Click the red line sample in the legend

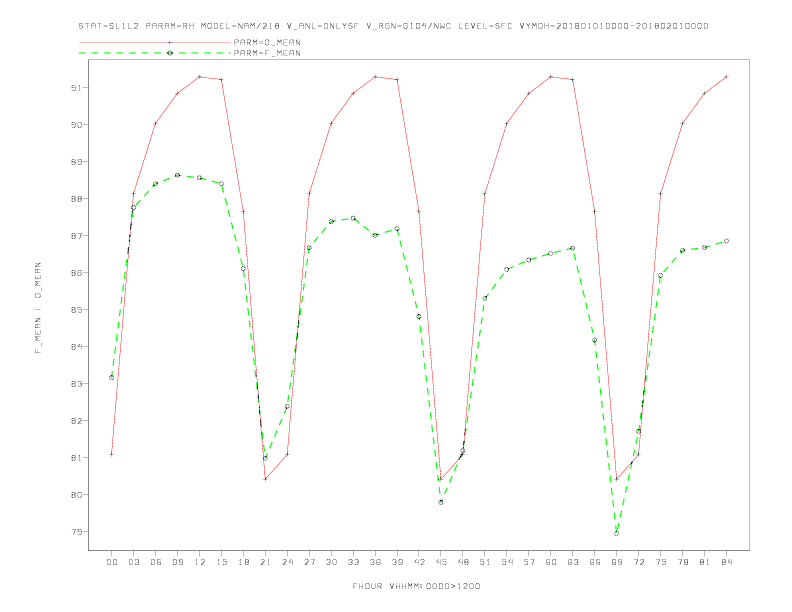tap(155, 42)
